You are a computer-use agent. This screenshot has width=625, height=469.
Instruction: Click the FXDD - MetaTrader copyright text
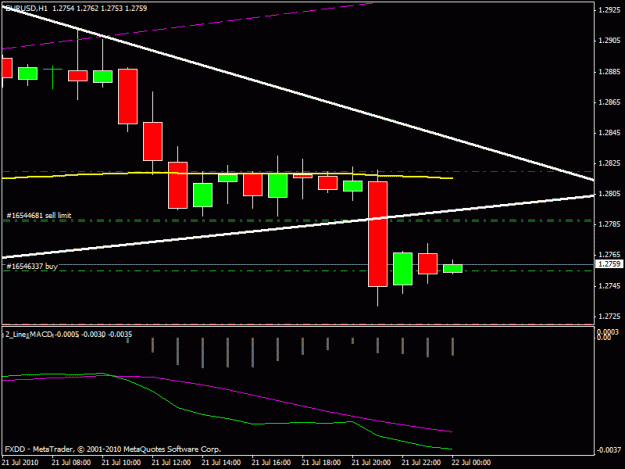coord(113,449)
